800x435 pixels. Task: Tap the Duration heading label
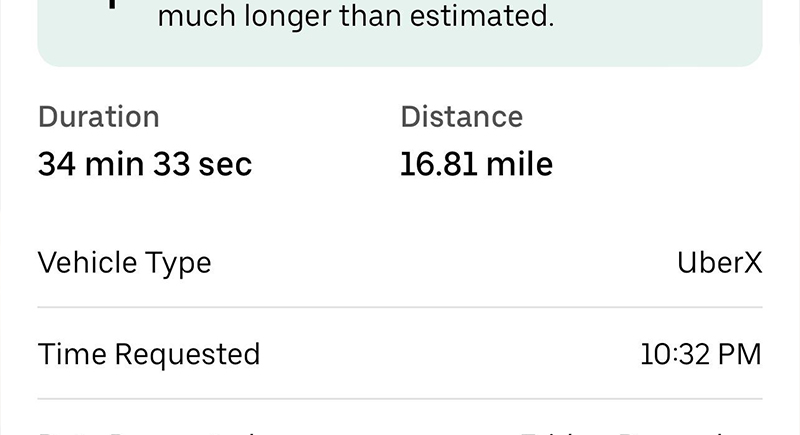[x=99, y=117]
